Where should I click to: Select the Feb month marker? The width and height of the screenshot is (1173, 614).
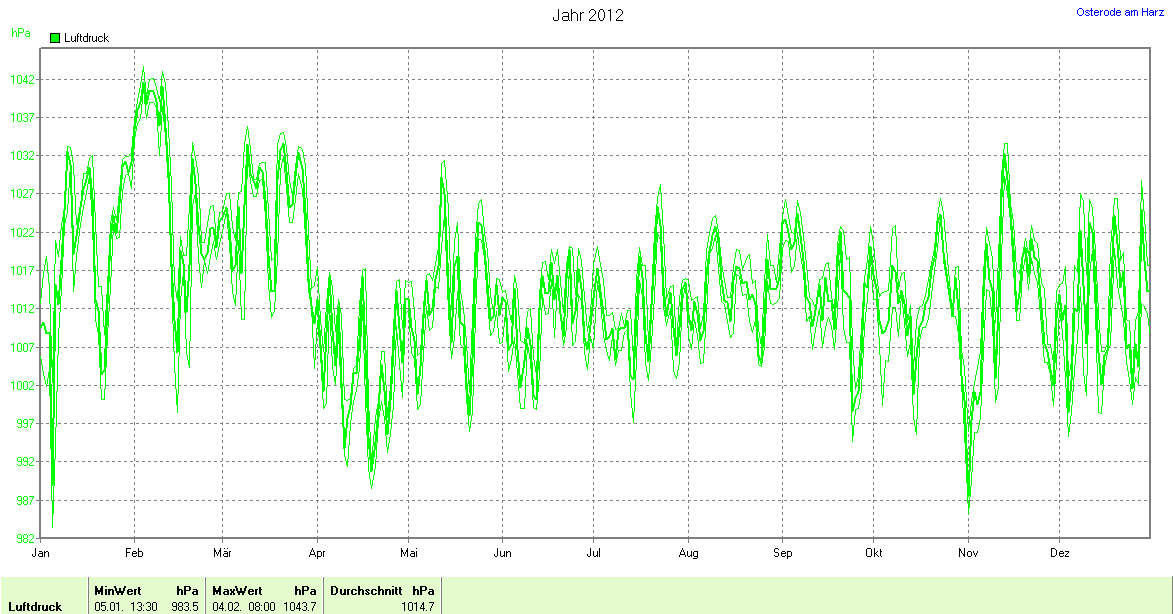(x=134, y=552)
